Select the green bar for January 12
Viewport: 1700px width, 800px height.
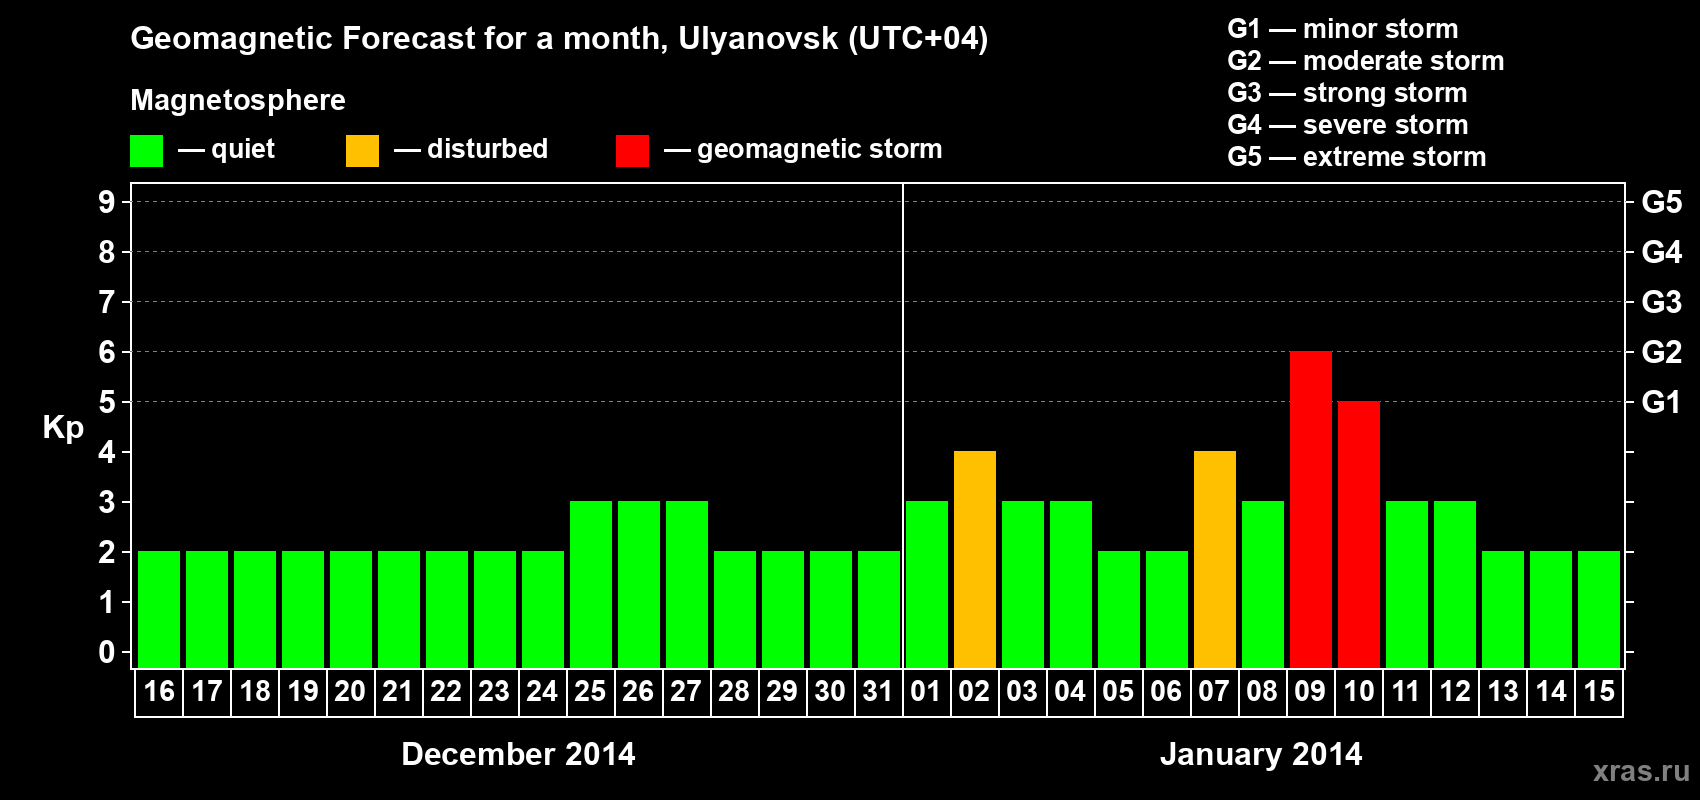[x=1455, y=585]
